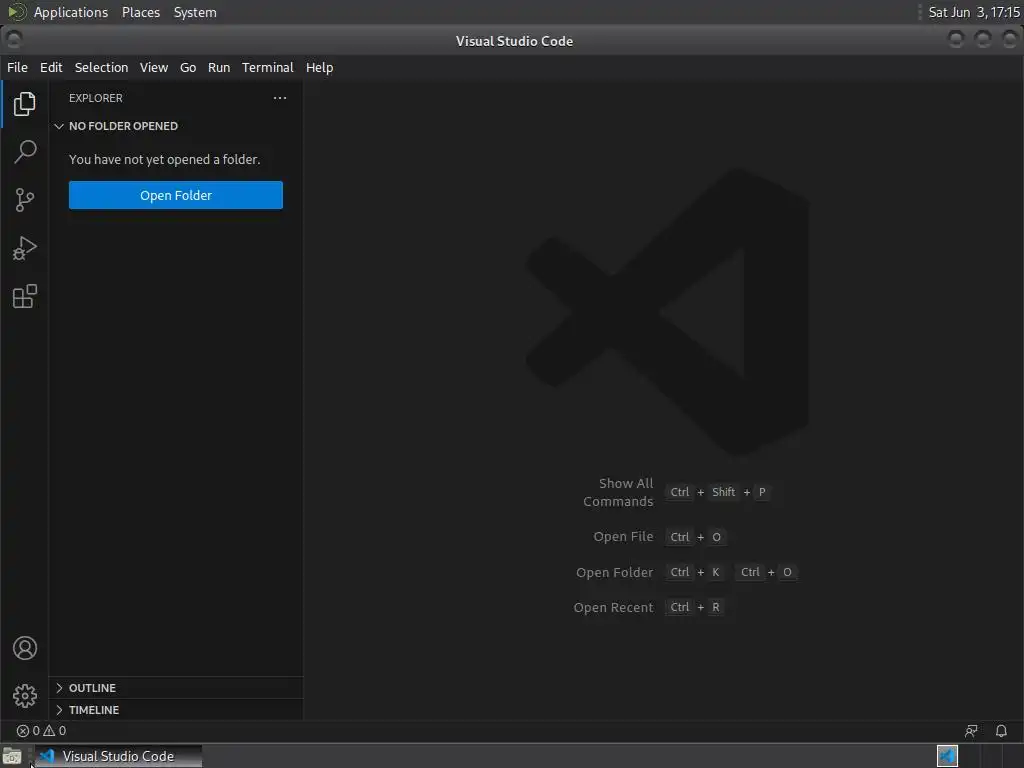Open Explorer views and more actions ellipsis

tap(280, 98)
